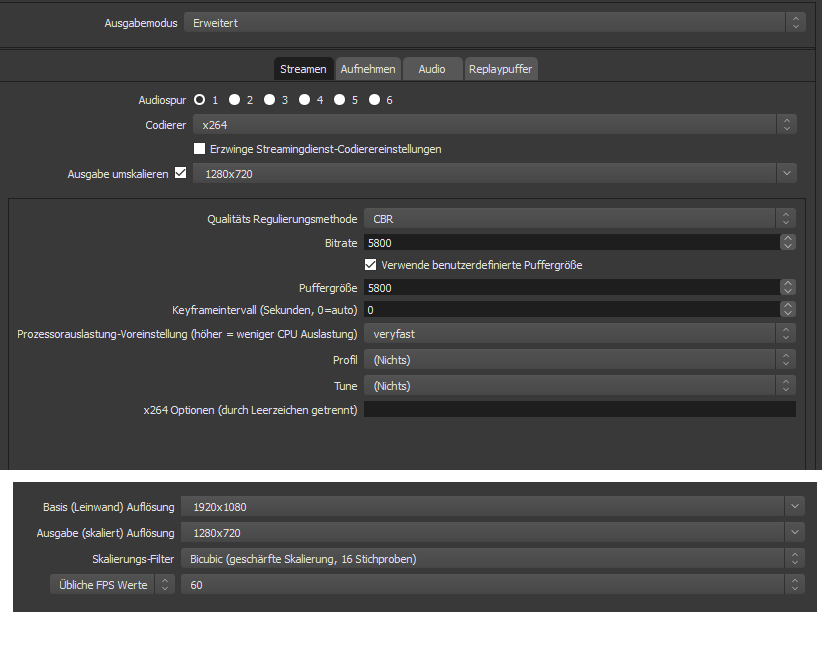Open the Audio tab

tap(432, 69)
